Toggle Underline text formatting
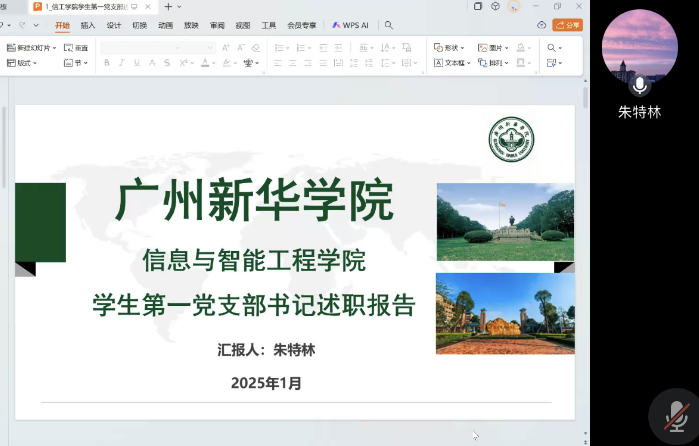Viewport: 699px width, 446px height. 137,63
